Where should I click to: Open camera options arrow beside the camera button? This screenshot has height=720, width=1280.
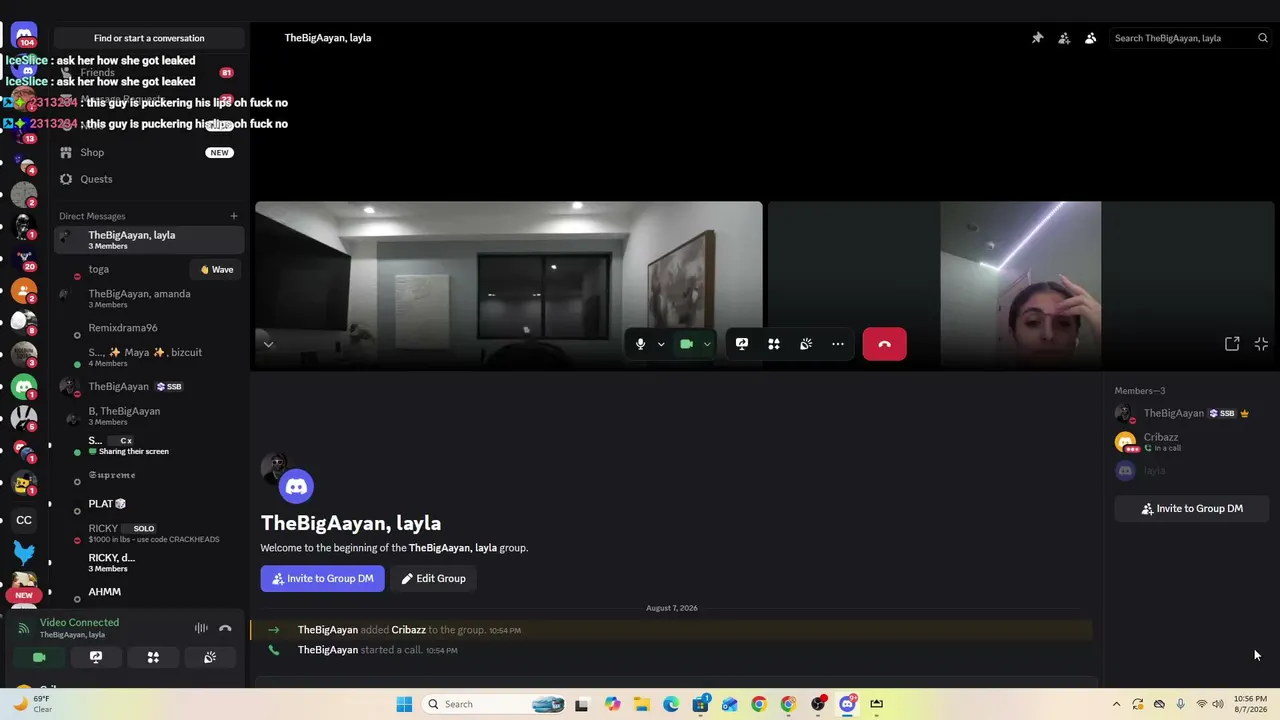tap(707, 345)
